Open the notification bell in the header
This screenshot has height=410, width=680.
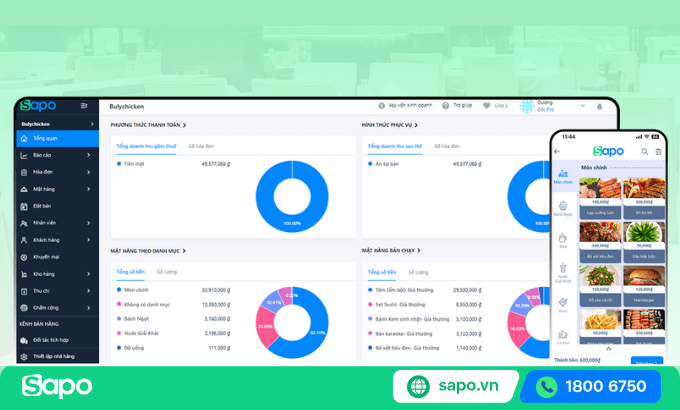(599, 106)
